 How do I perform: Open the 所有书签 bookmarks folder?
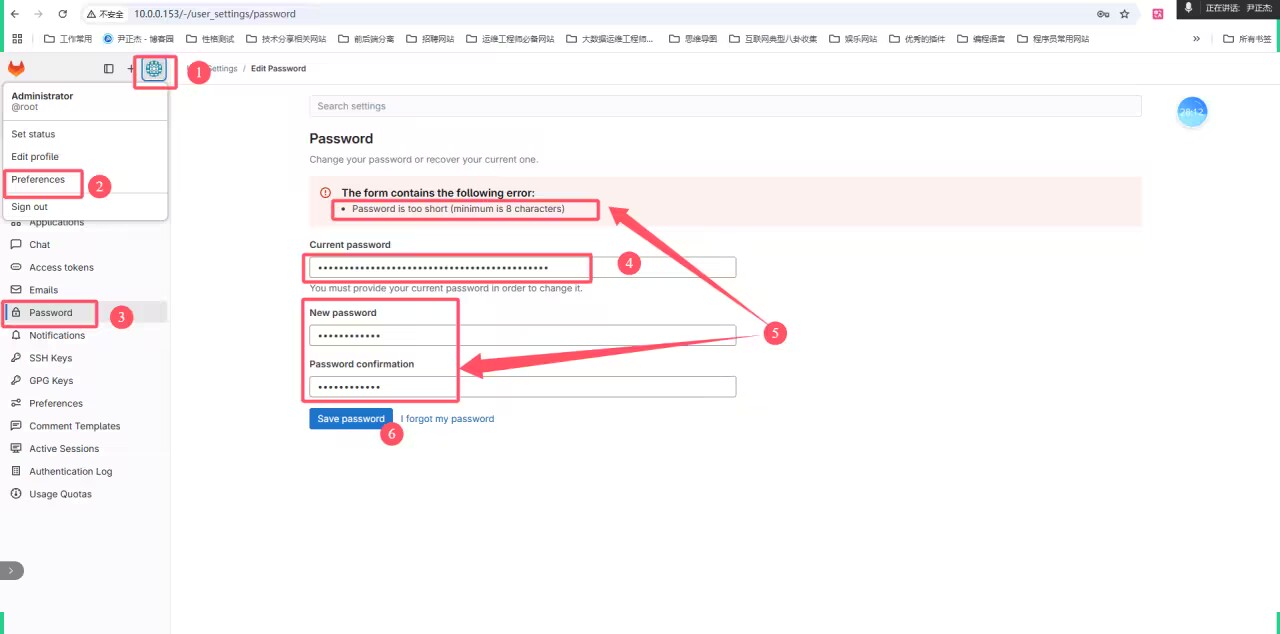[1246, 39]
